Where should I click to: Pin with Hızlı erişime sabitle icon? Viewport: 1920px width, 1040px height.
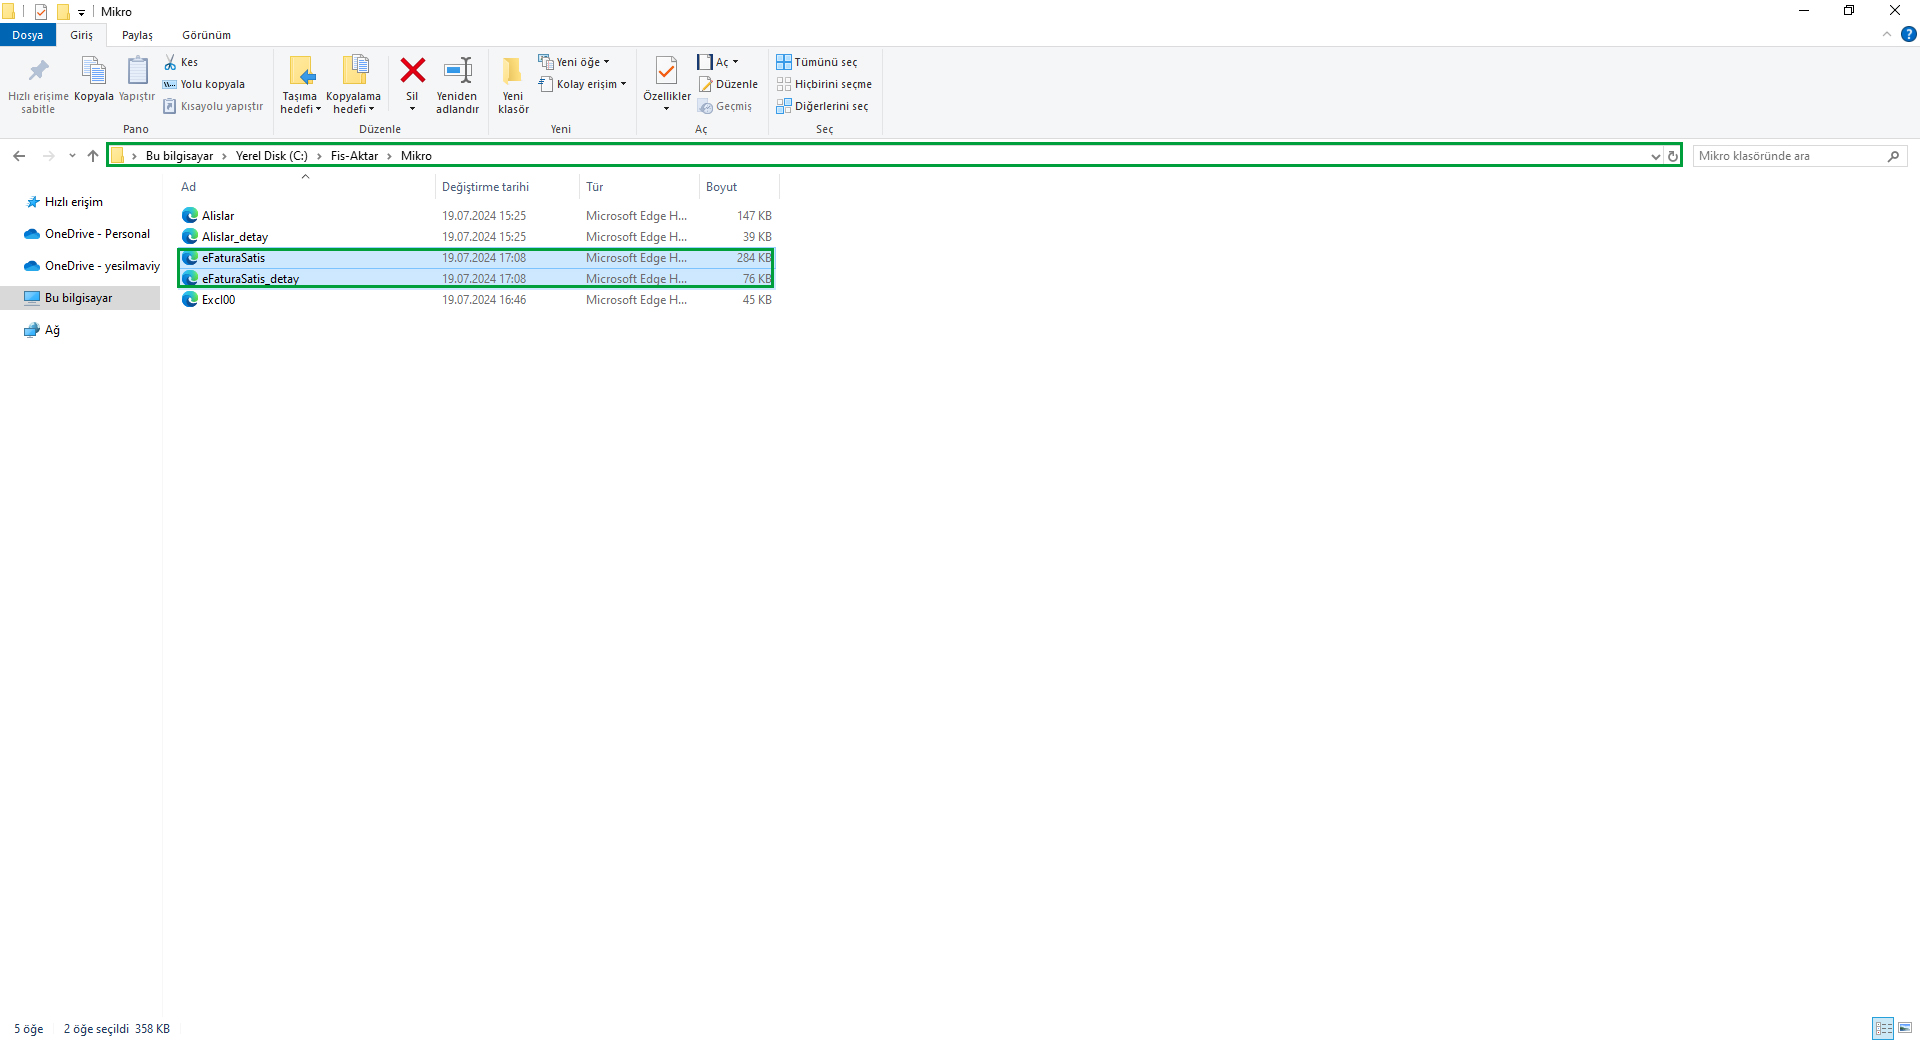38,71
